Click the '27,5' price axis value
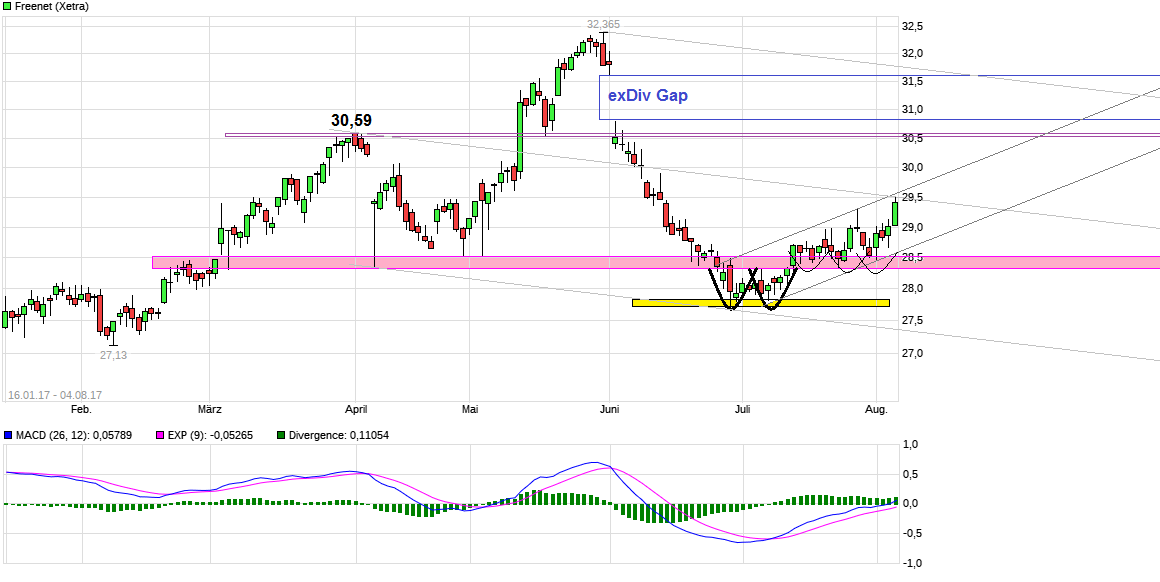Screen dimensions: 1160x582 tap(912, 320)
